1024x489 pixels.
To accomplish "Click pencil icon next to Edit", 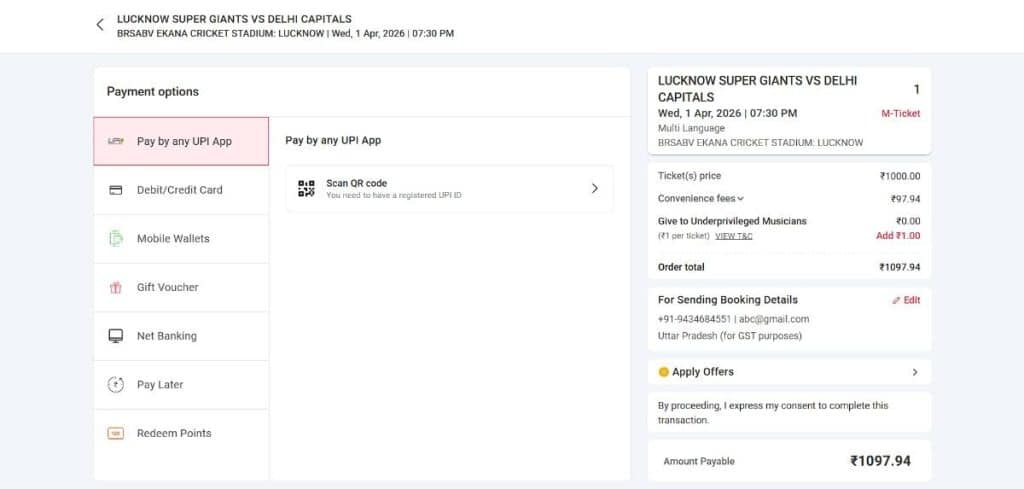I will (x=896, y=300).
